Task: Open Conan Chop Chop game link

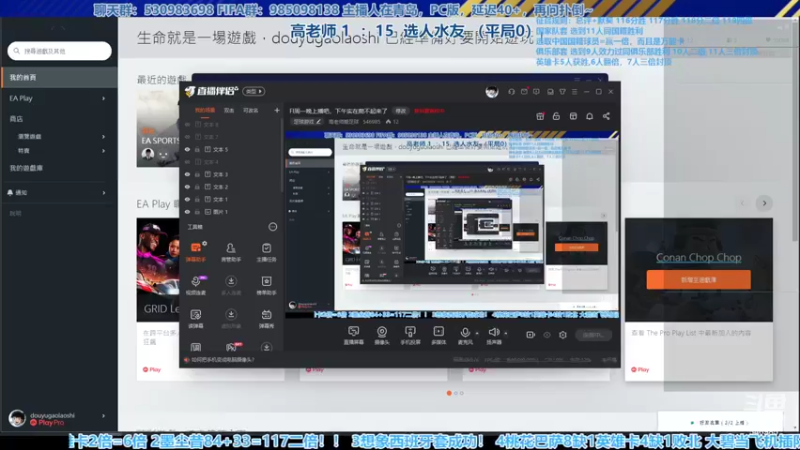Action: click(698, 258)
